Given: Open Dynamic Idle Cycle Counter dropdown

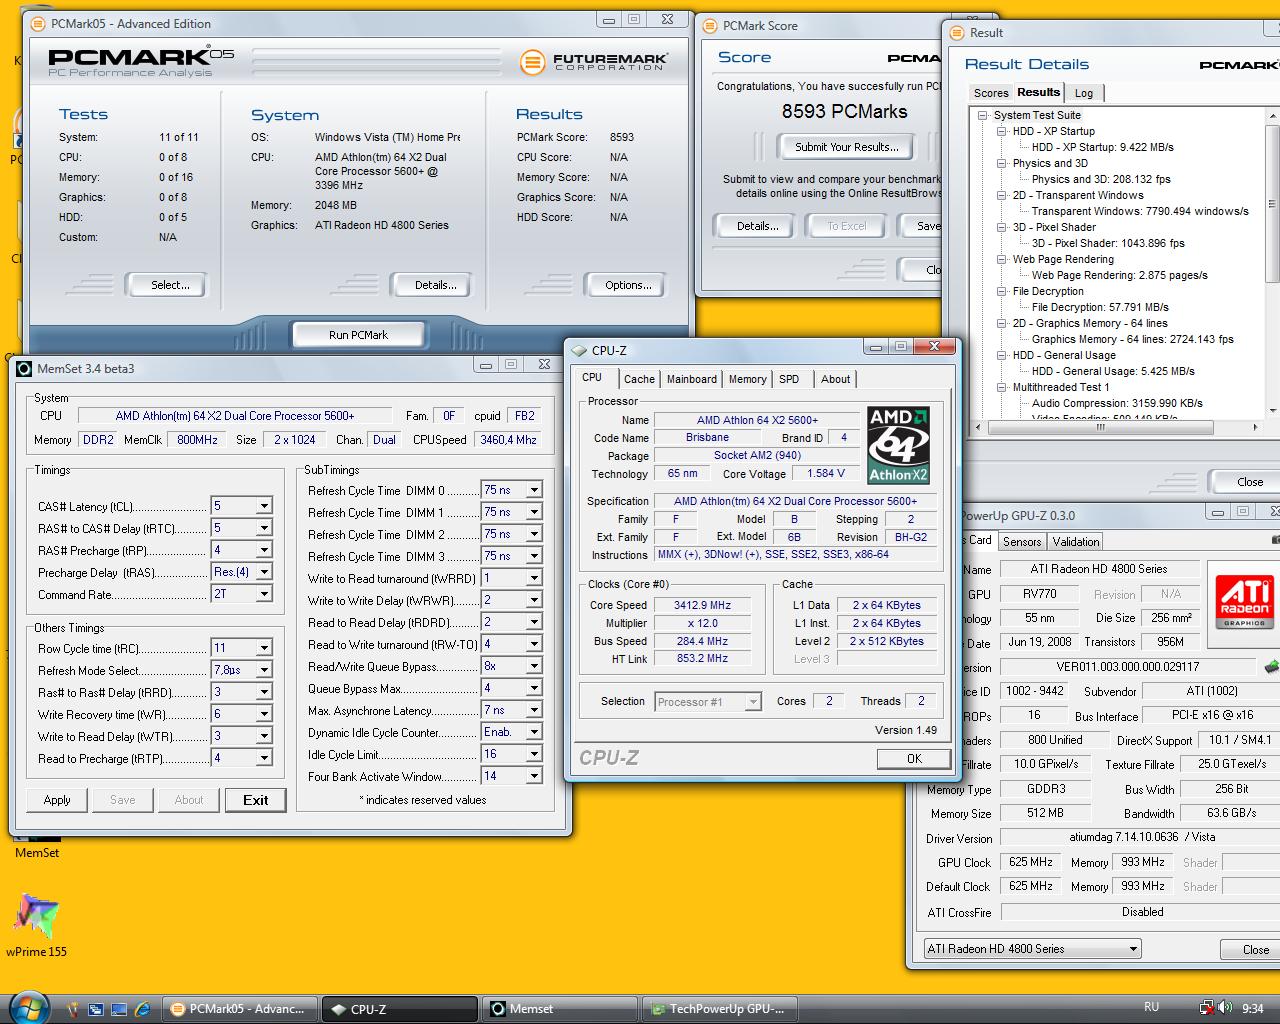Looking at the screenshot, I should click(x=534, y=732).
